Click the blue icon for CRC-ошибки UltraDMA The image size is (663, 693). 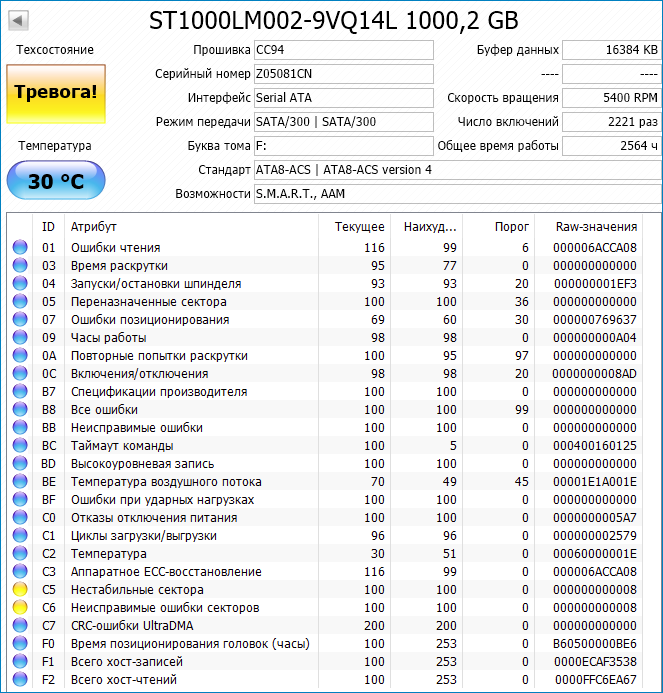[x=20, y=626]
